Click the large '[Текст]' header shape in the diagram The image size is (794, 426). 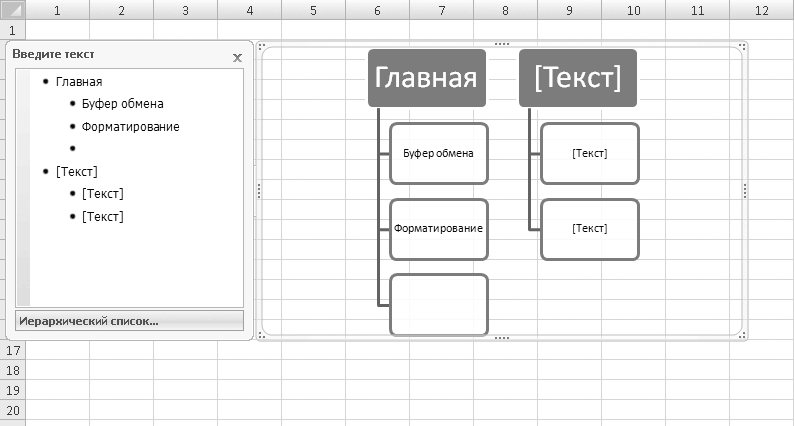coord(578,78)
